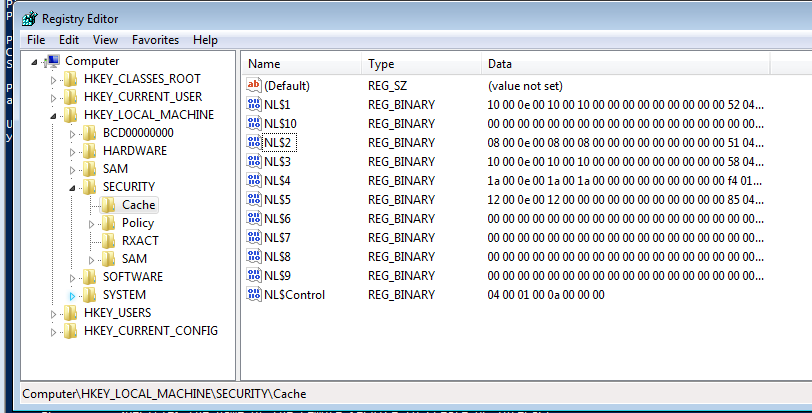The image size is (812, 413).
Task: Expand the HKEY_CURRENT_USER node
Action: 53,98
